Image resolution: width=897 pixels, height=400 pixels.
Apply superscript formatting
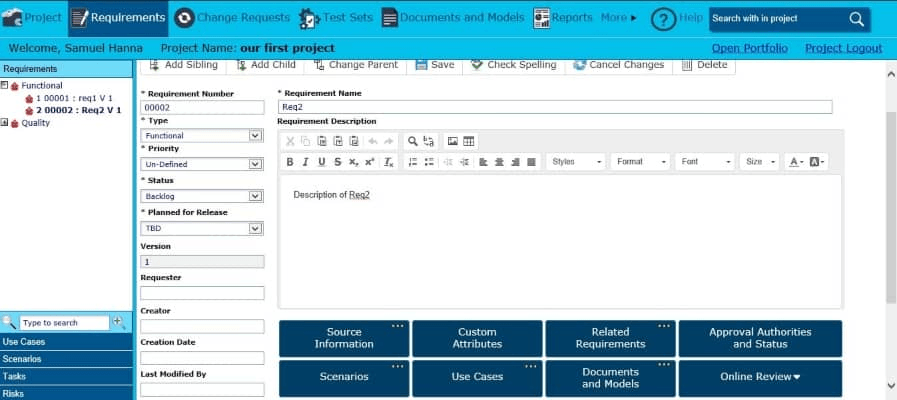(x=370, y=162)
